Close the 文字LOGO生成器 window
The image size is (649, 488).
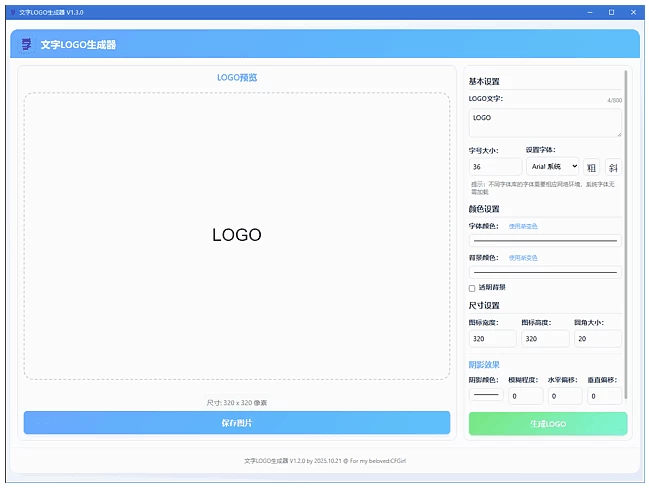(635, 12)
